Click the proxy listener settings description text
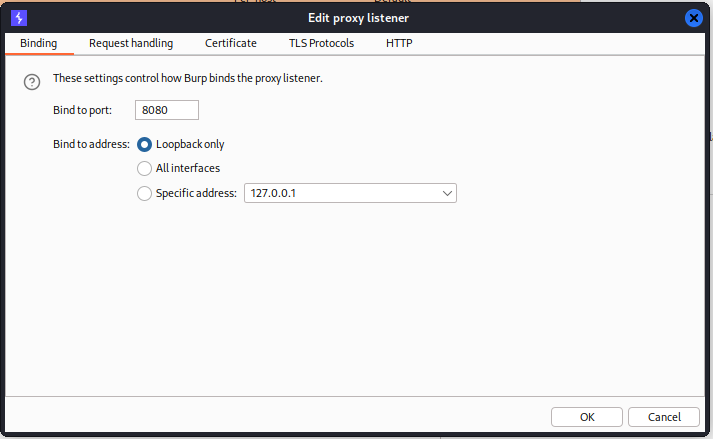 [x=188, y=78]
